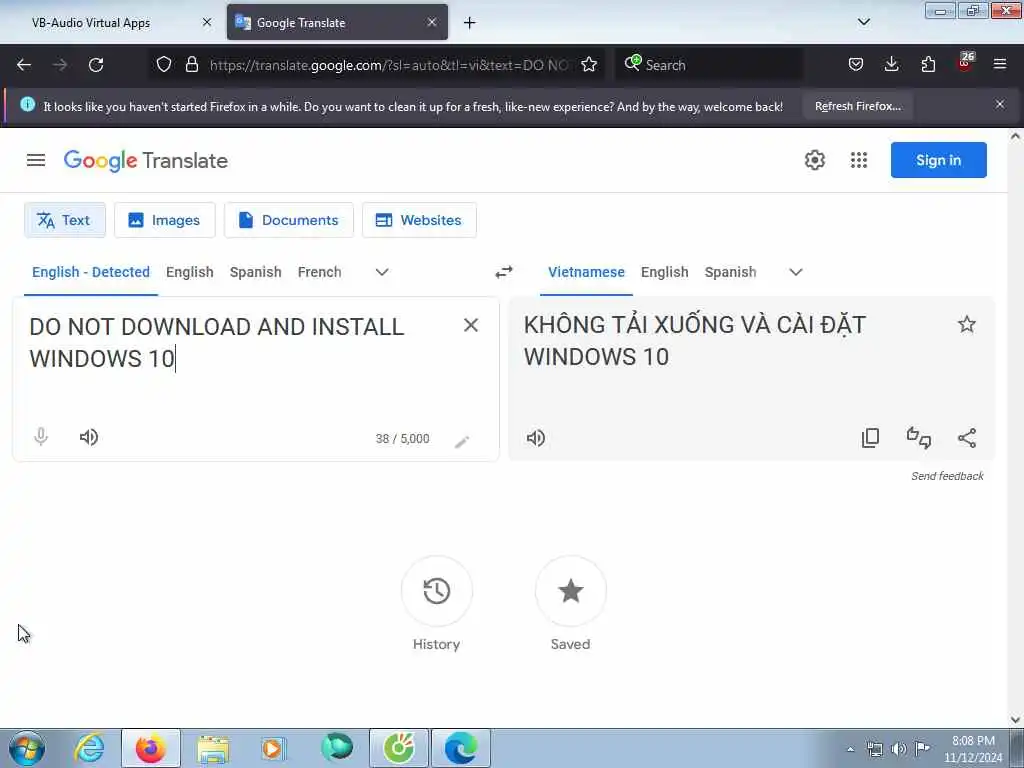List all open tabs chevron
This screenshot has width=1024, height=768.
click(863, 22)
